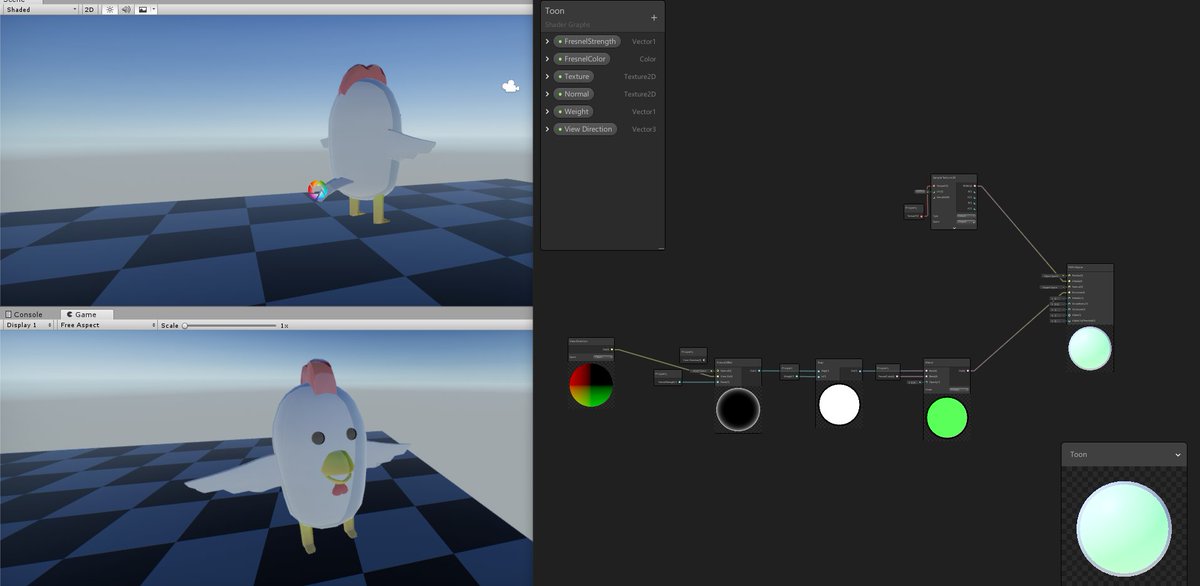Screen dimensions: 1200x586
Task: Click the camera gizmo in Scene view
Action: point(510,87)
